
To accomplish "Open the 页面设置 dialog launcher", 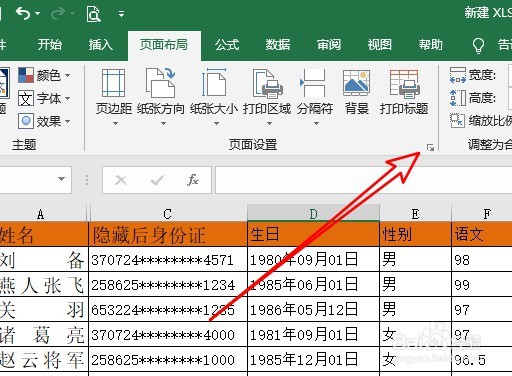I will tap(430, 148).
